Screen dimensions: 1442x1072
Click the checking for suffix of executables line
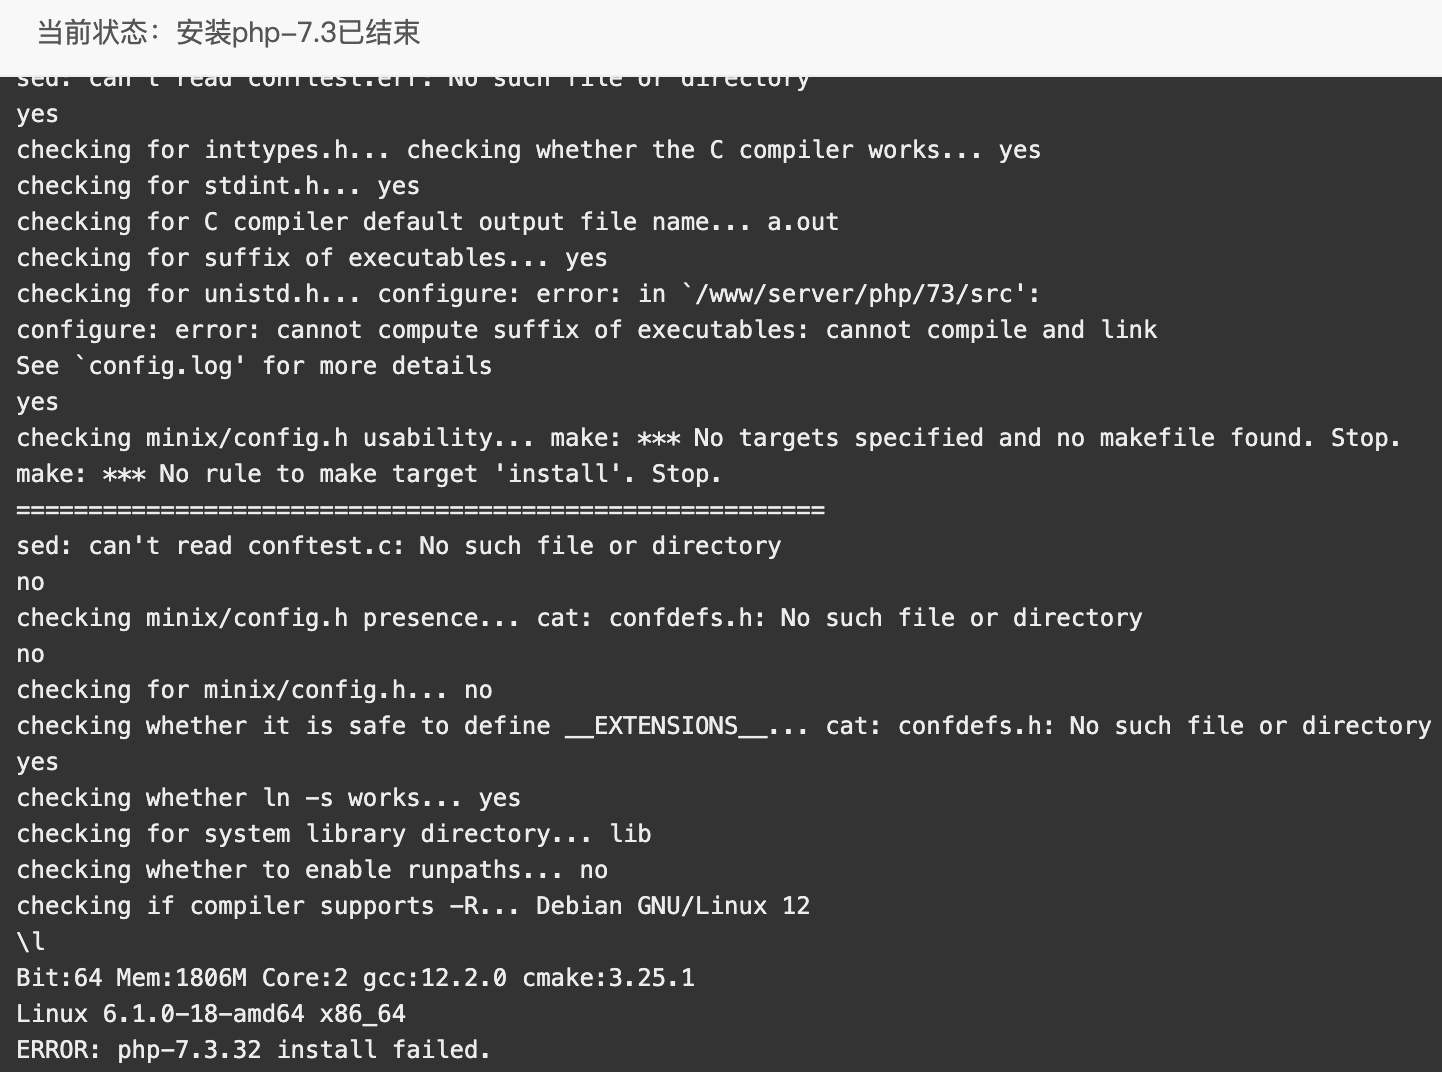click(x=312, y=258)
